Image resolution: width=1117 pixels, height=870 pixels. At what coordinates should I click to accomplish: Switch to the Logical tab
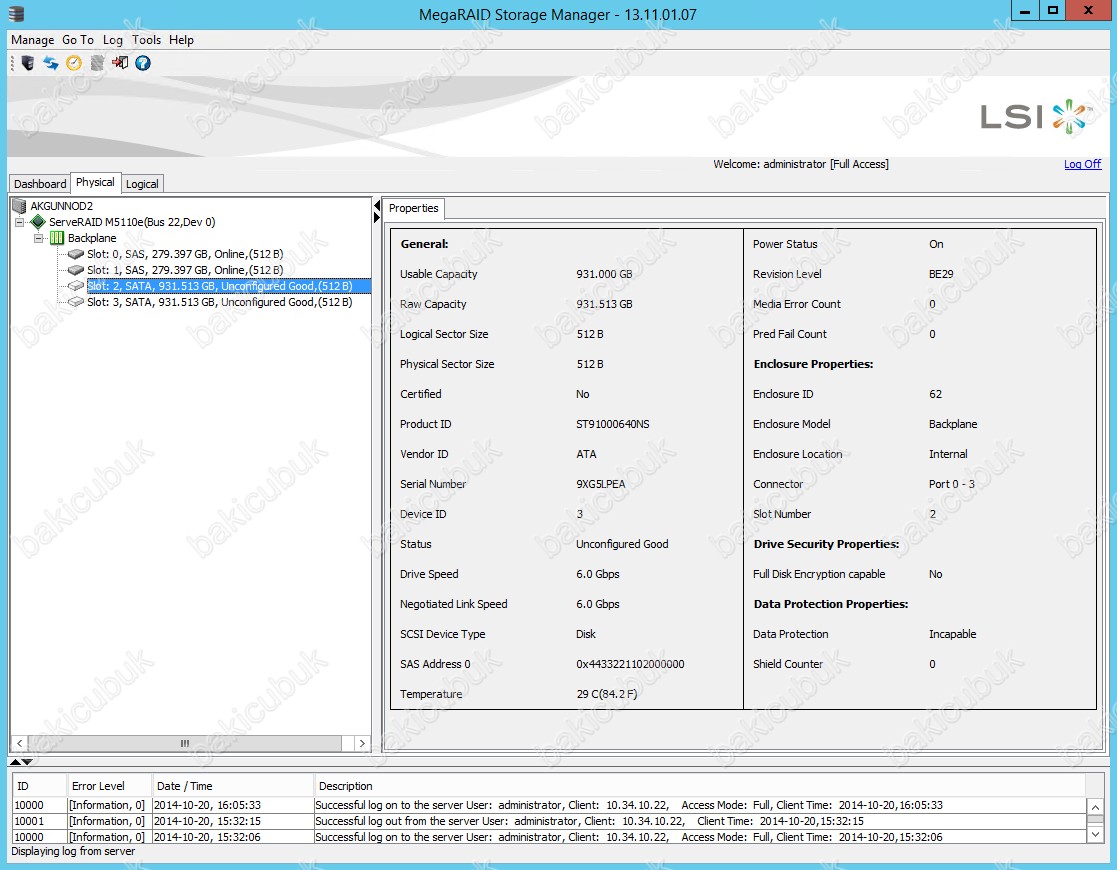coord(142,184)
